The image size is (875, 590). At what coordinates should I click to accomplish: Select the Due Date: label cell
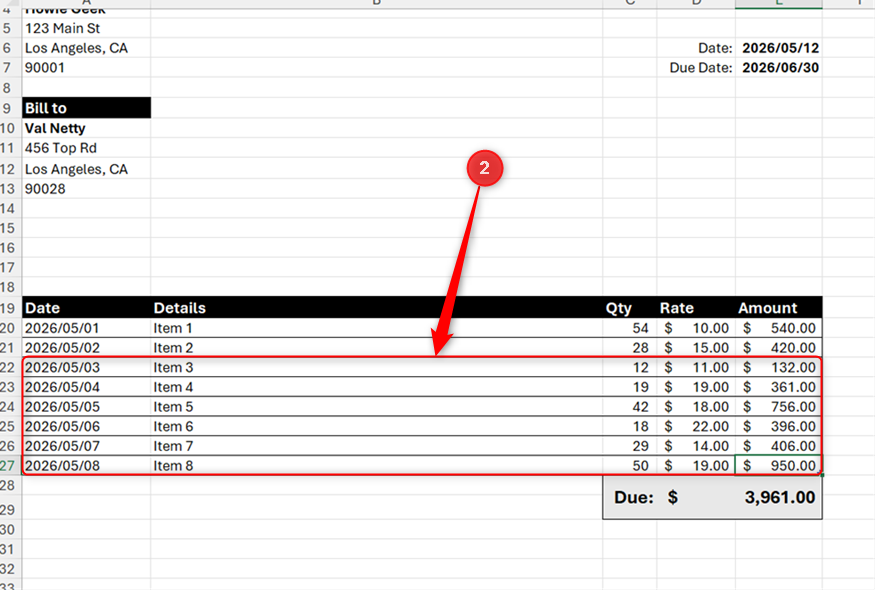[696, 68]
